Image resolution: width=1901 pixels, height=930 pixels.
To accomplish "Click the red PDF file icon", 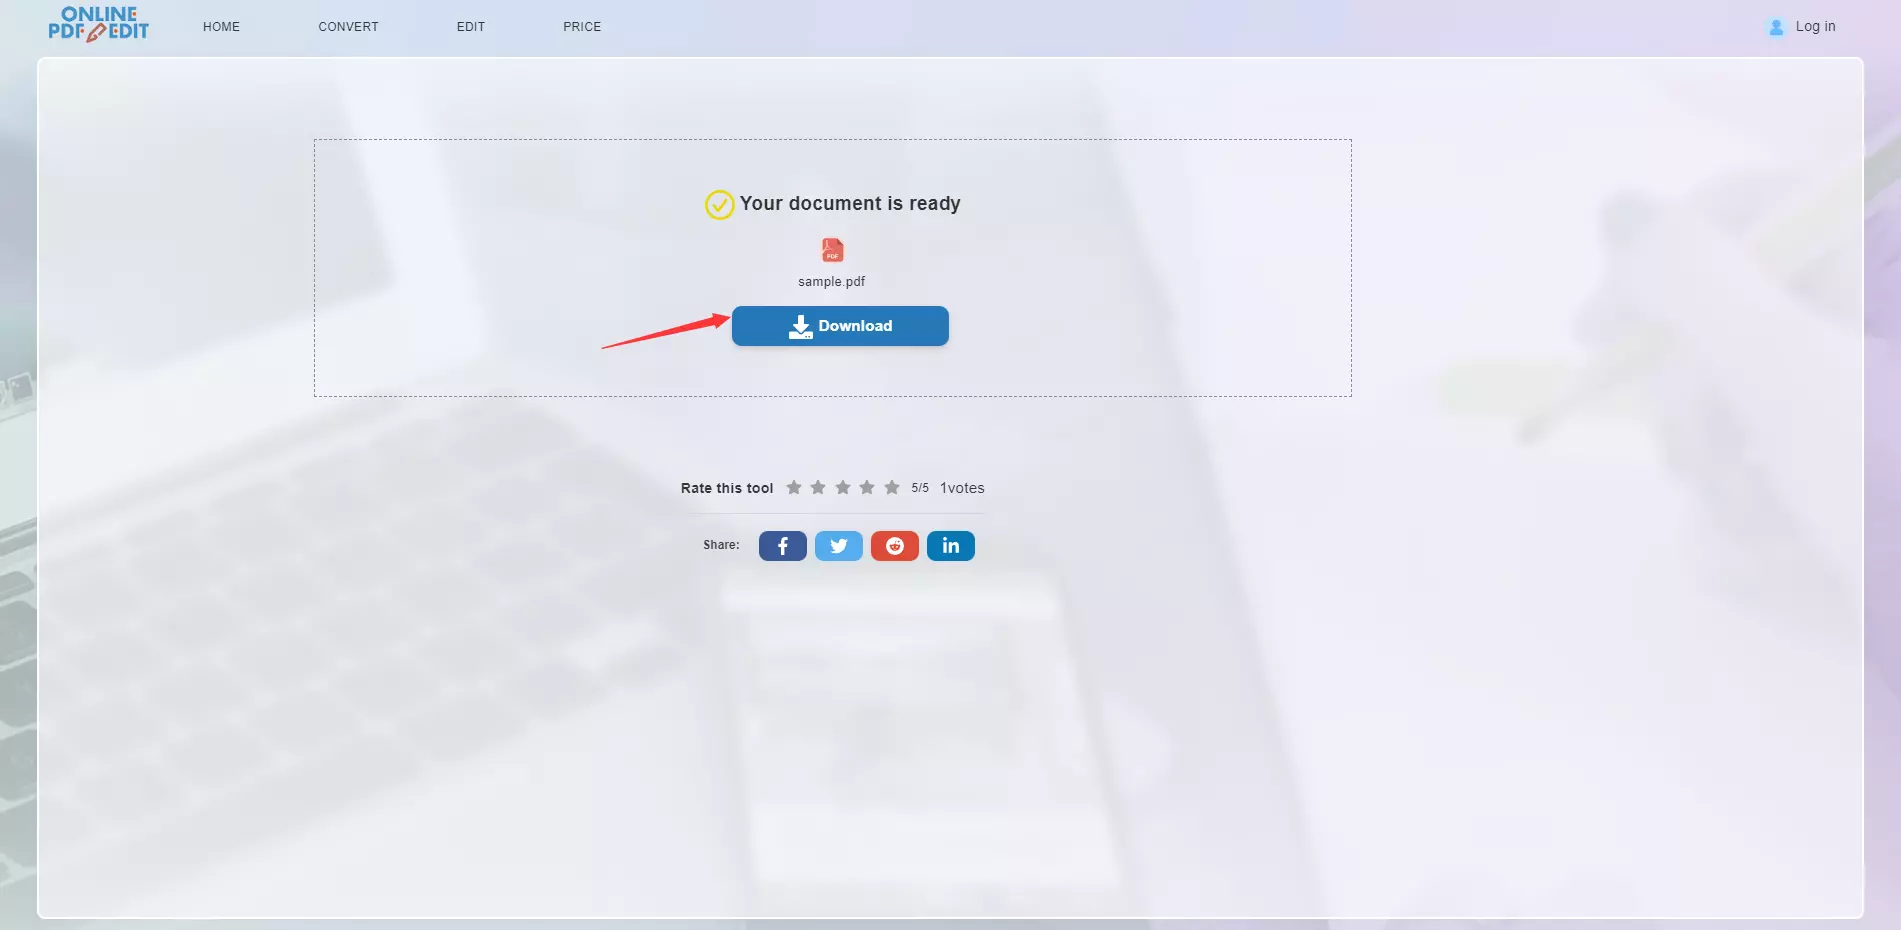I will pos(832,250).
